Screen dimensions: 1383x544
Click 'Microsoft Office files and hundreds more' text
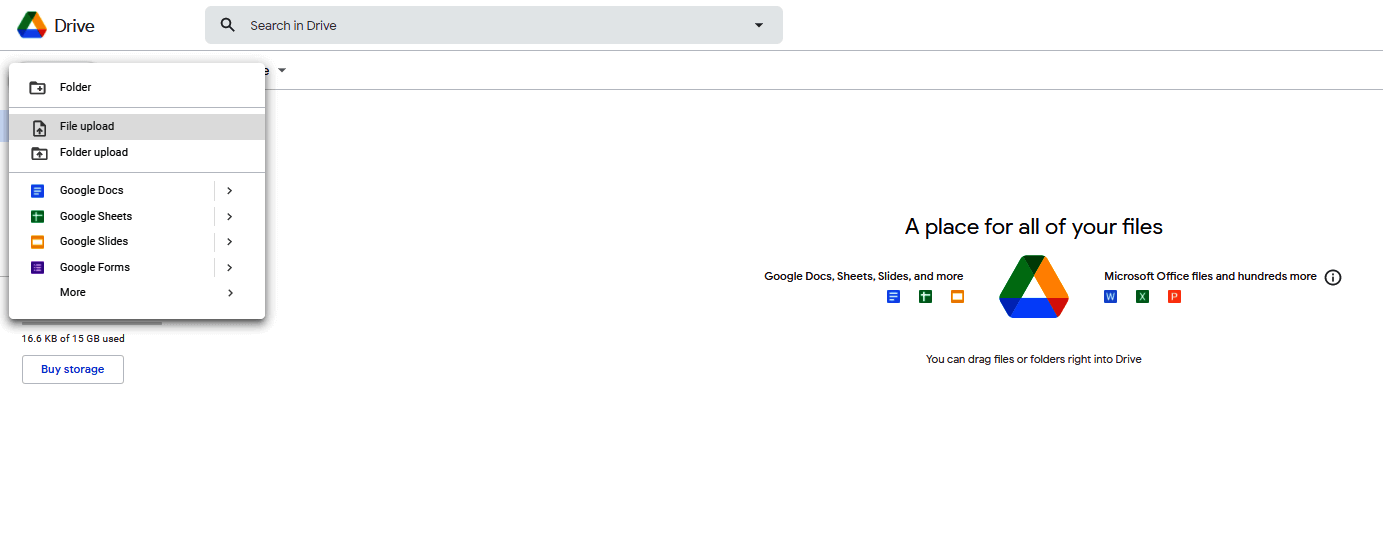click(1210, 276)
